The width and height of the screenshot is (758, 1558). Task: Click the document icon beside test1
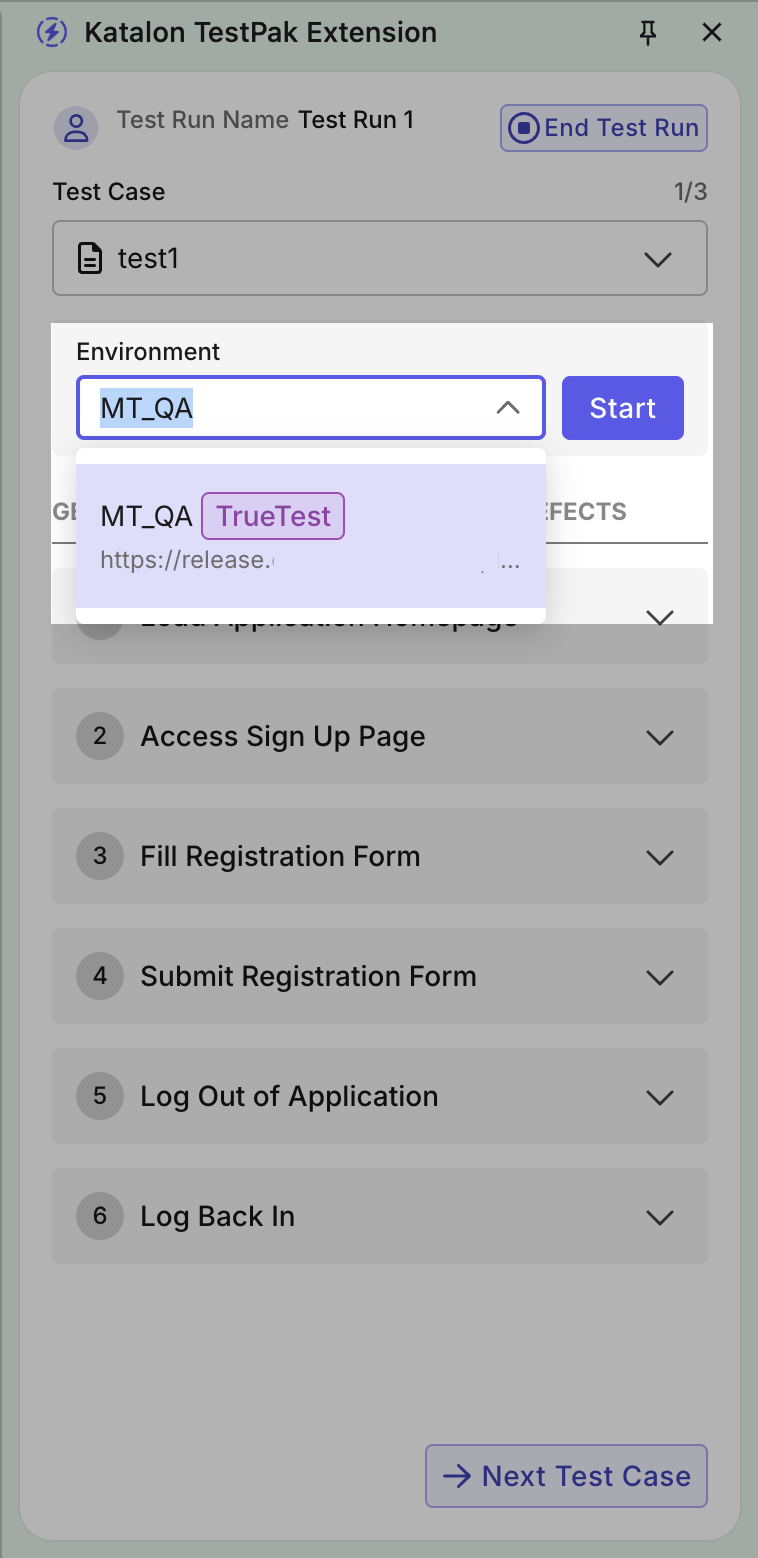pyautogui.click(x=91, y=259)
